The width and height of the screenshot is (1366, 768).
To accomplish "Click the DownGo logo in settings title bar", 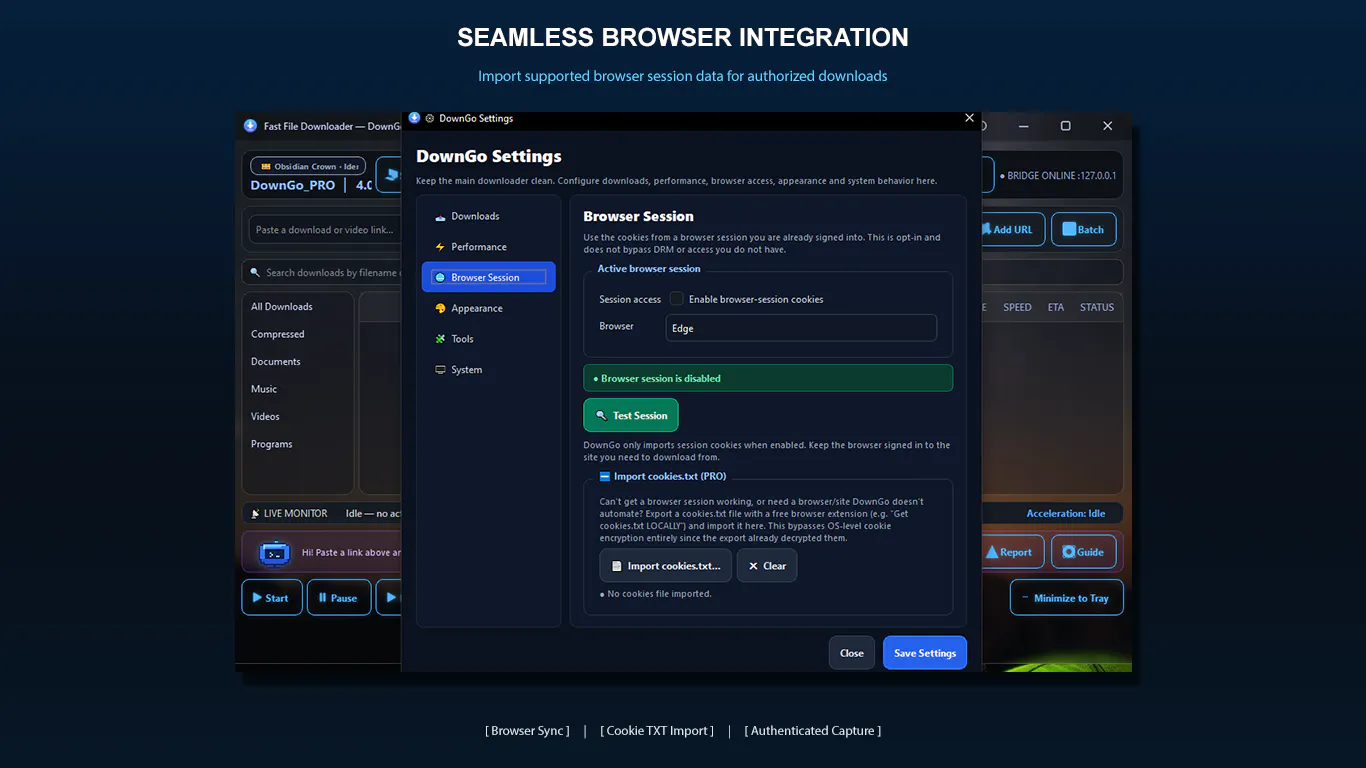I will point(414,118).
